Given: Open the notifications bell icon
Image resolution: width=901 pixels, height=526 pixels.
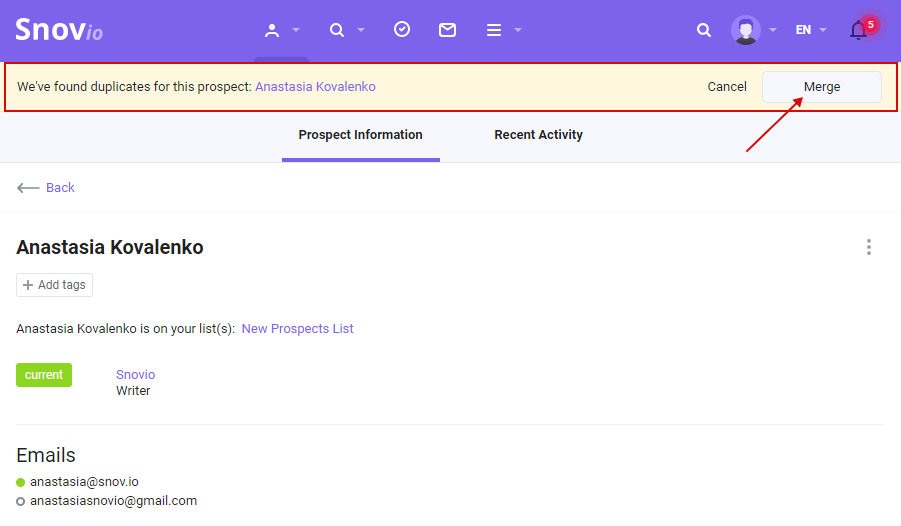Looking at the screenshot, I should point(858,30).
